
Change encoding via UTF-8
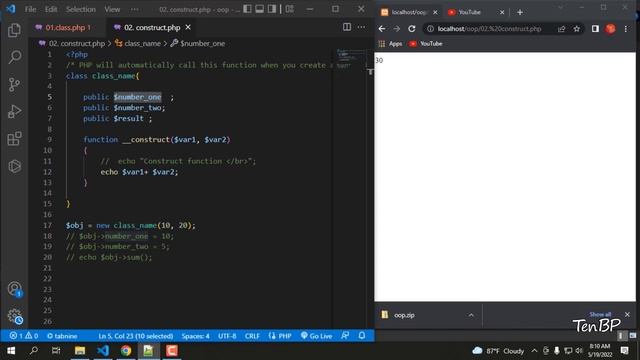(227, 336)
